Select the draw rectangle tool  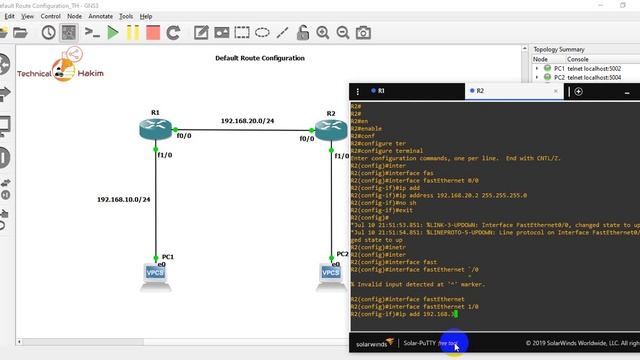pyautogui.click(x=242, y=33)
